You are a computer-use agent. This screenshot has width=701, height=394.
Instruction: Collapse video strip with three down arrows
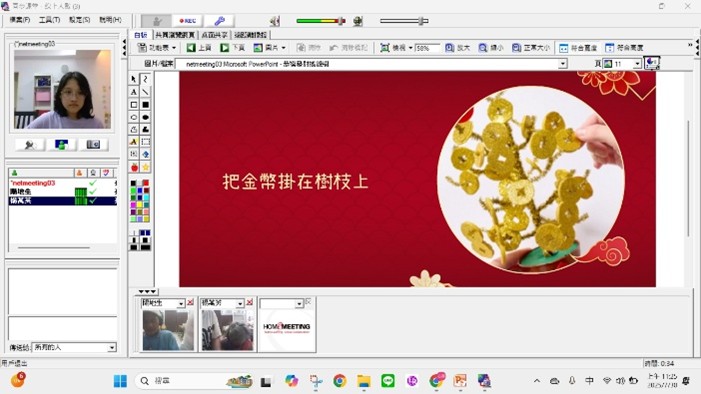pyautogui.click(x=147, y=292)
